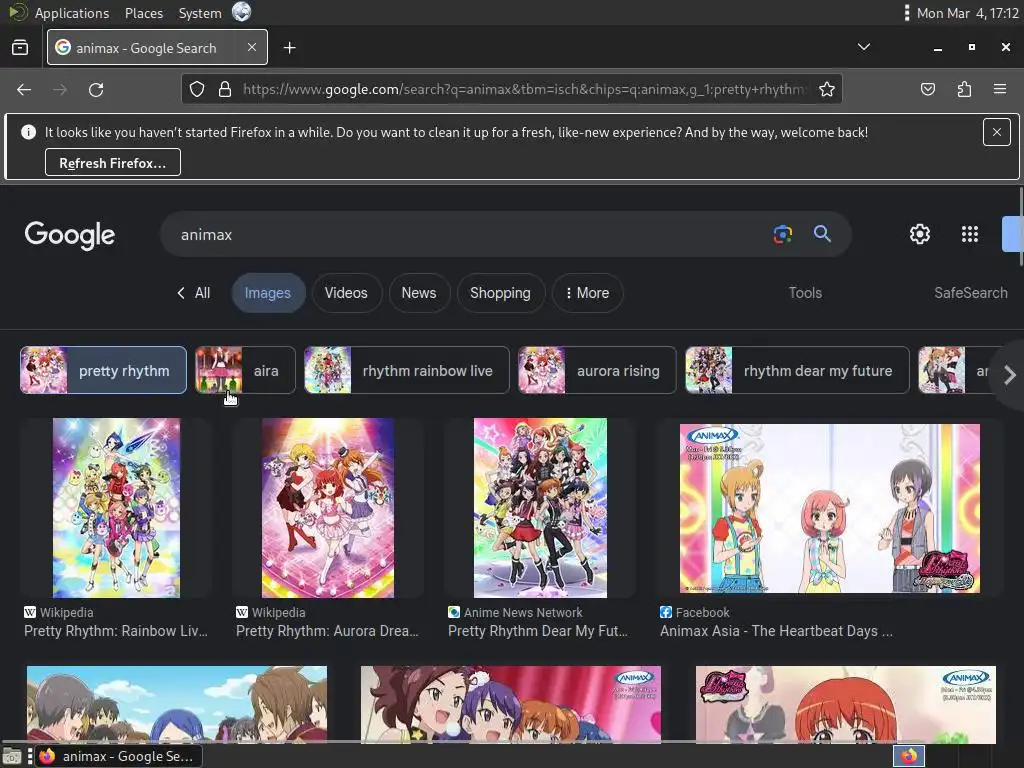Dismiss the Refresh Firefox notification bar
The width and height of the screenshot is (1024, 768).
point(997,132)
